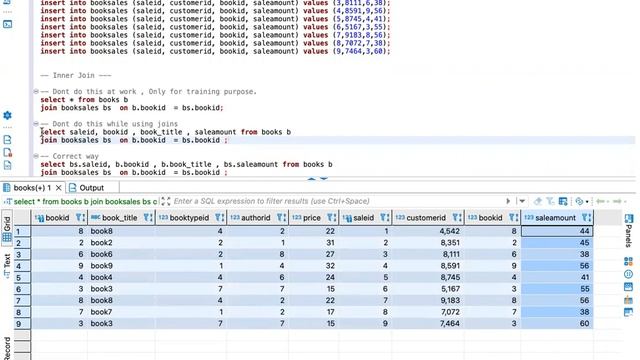
Task: Open the SQL console terminal icon in left gutter
Action: (7, 24)
